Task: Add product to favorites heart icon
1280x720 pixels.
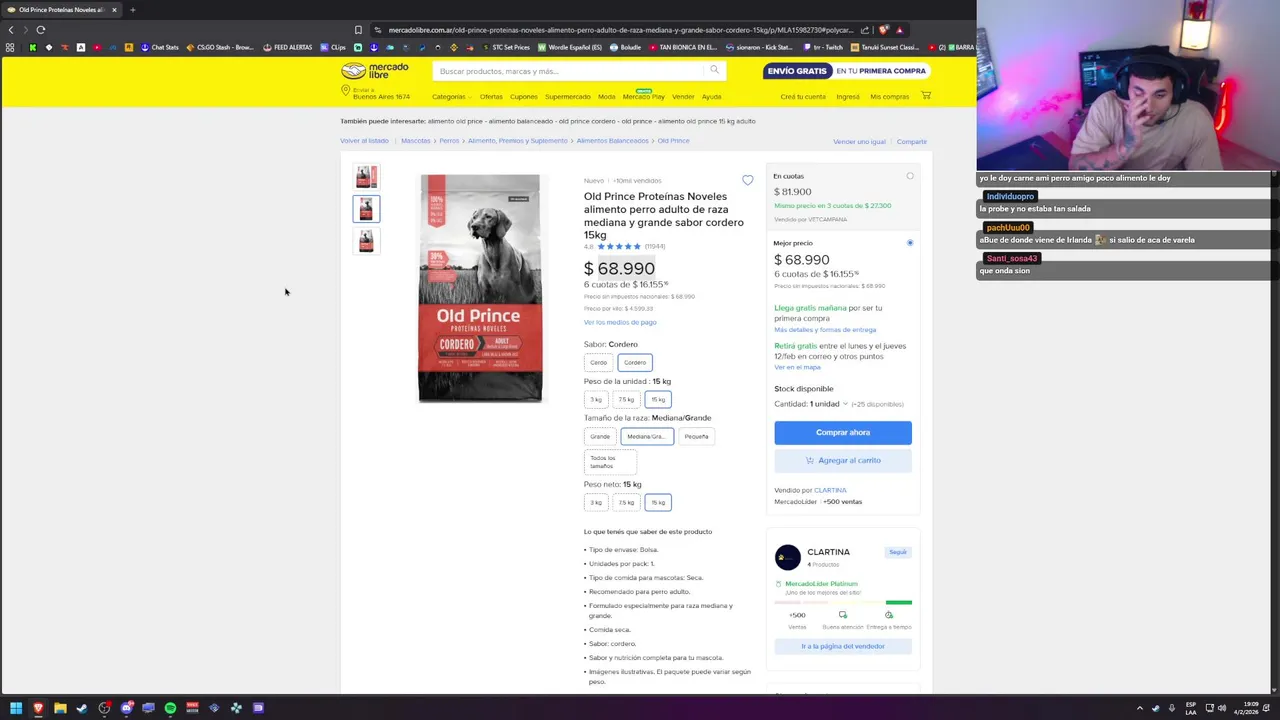Action: (x=748, y=180)
